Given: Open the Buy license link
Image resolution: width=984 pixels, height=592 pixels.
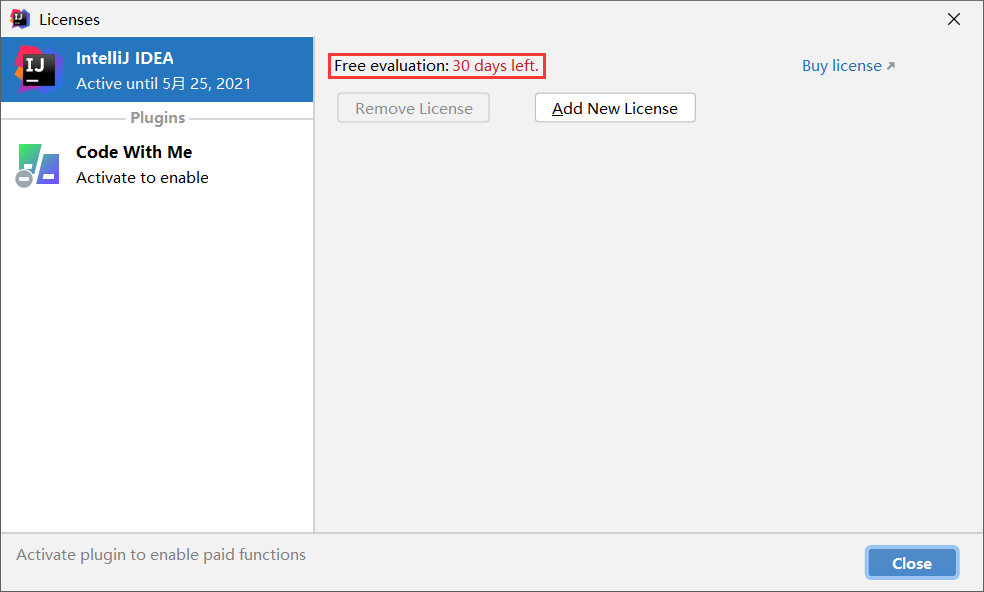Looking at the screenshot, I should coord(848,66).
